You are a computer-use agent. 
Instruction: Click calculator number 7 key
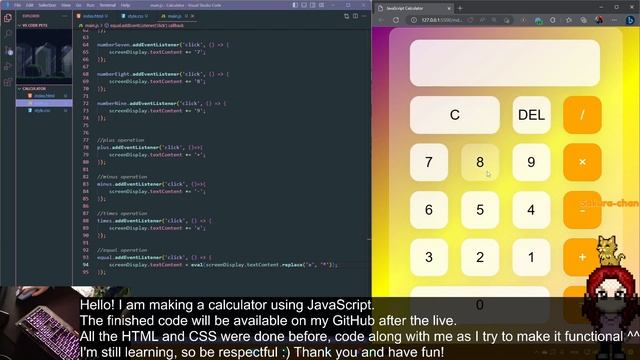pyautogui.click(x=429, y=162)
